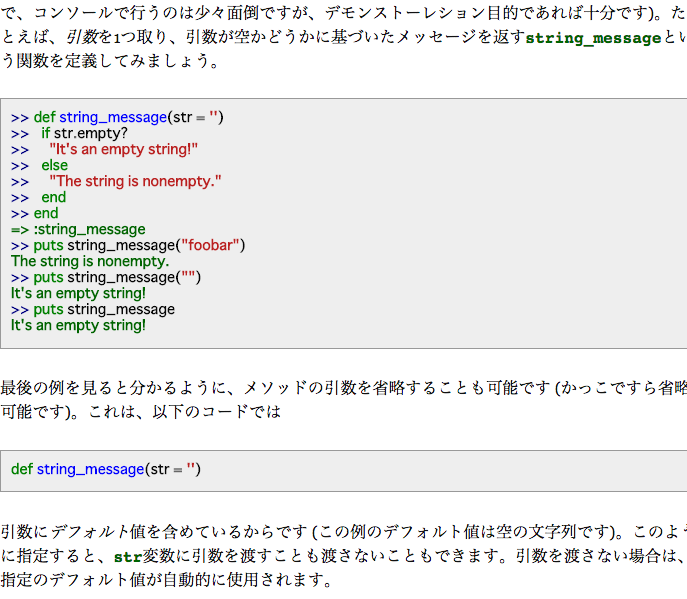Click the bold green string_message term in paragraph
Viewport: 687px width, 599px height.
(593, 38)
